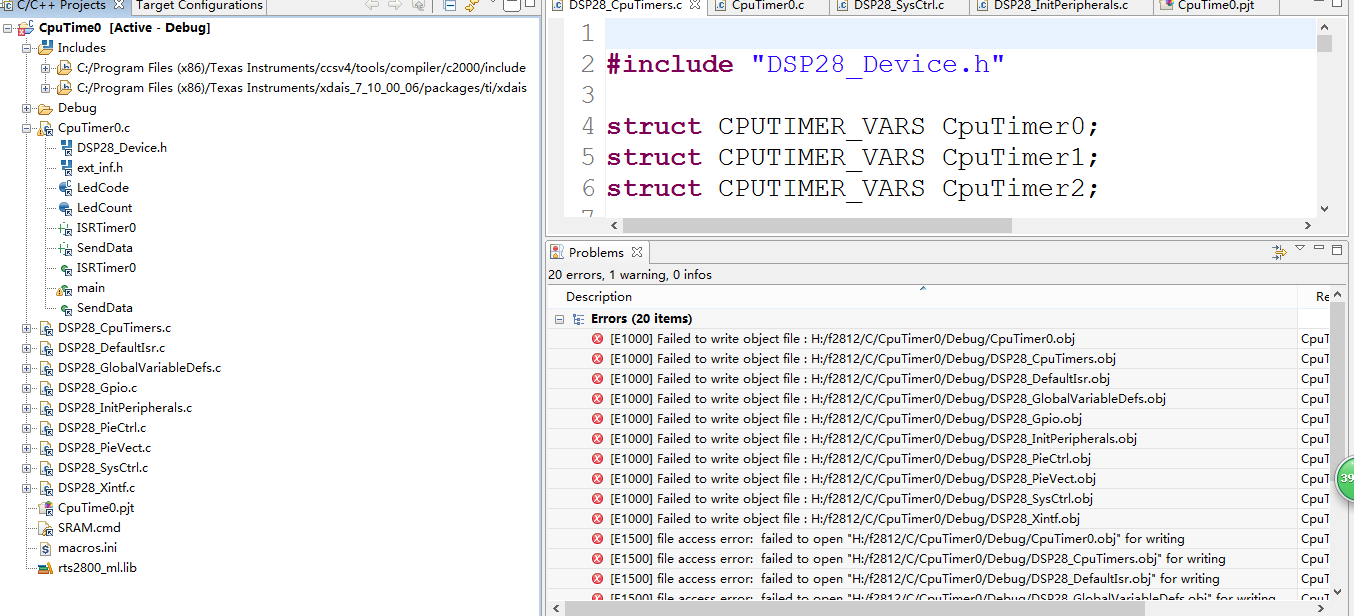Click the DSP28_Gpio.c file icon
The height and width of the screenshot is (616, 1354).
(46, 388)
